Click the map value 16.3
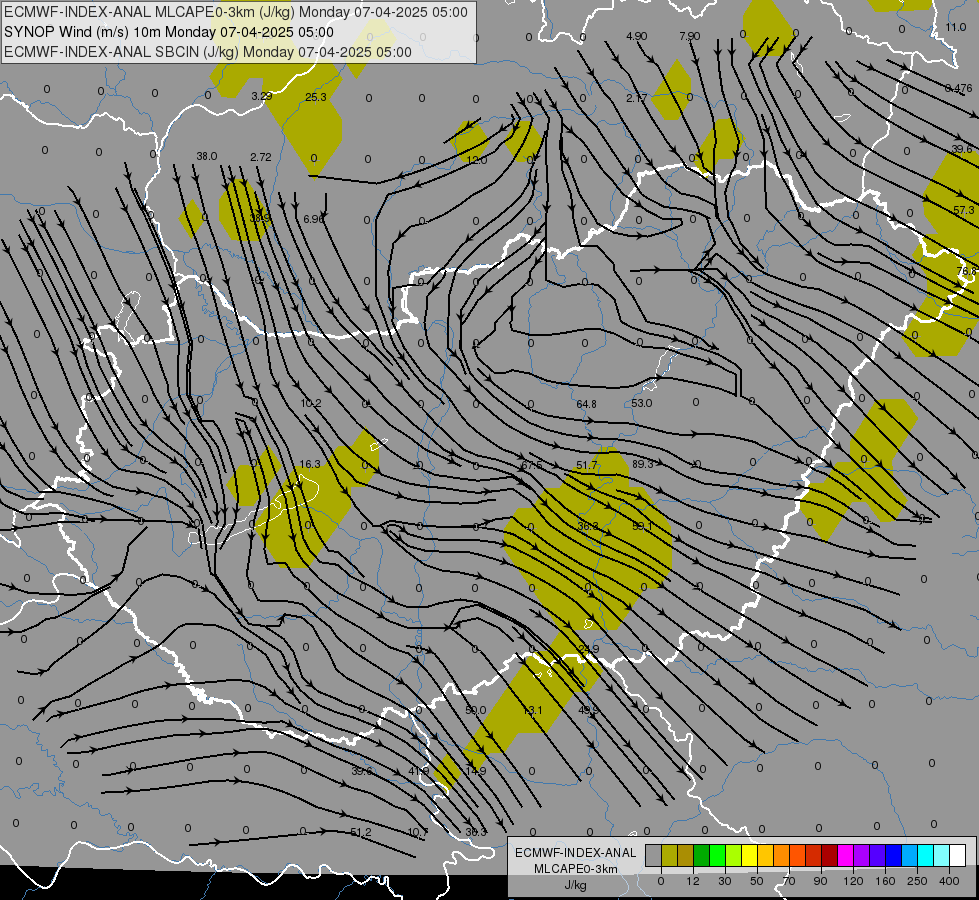Screen dimensions: 979x900 pyautogui.click(x=310, y=464)
